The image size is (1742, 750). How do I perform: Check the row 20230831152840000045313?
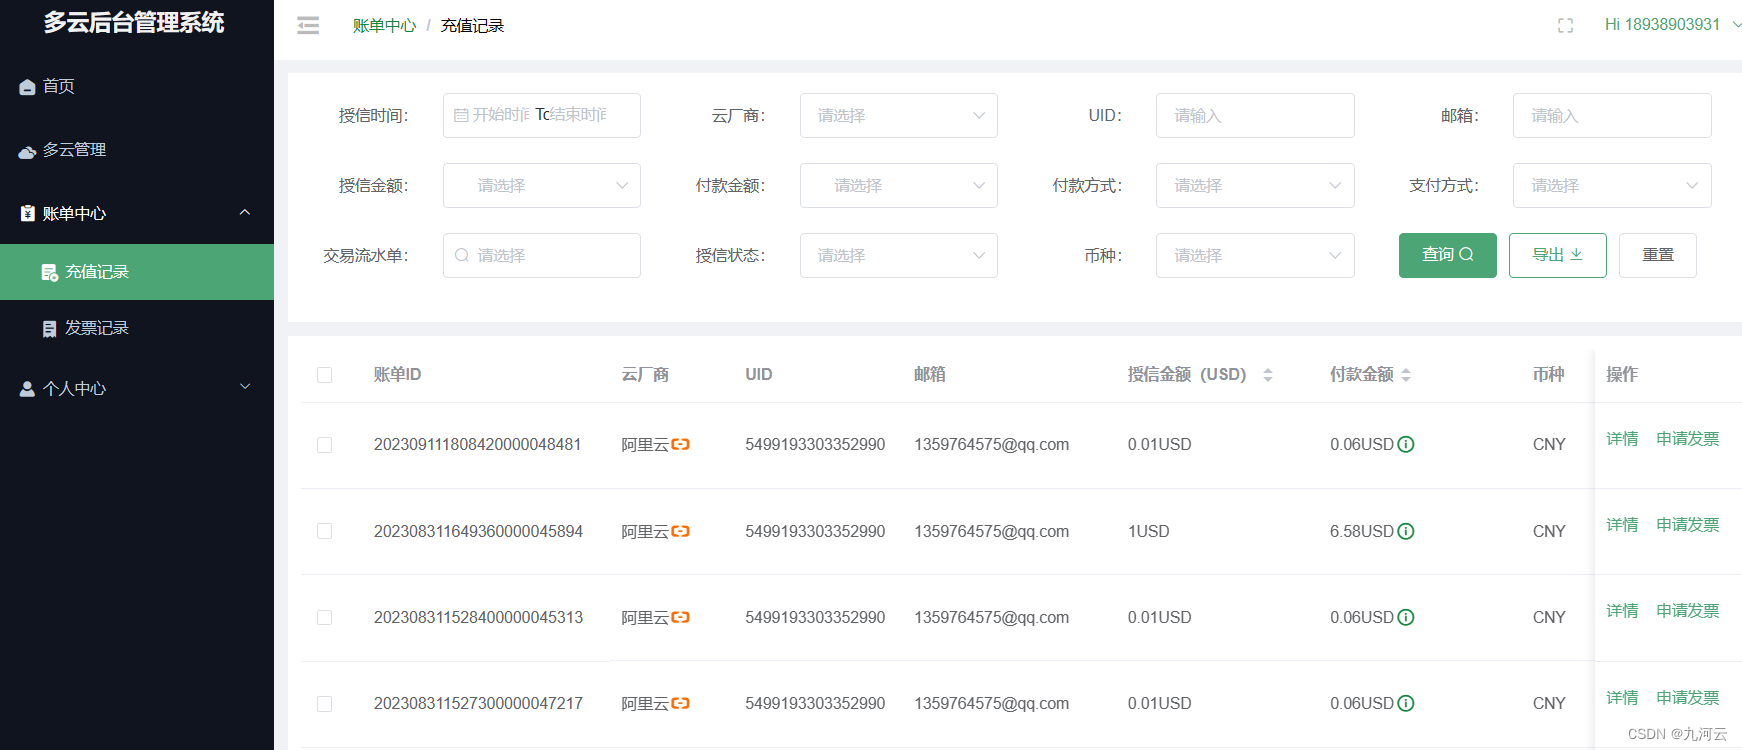pos(324,618)
